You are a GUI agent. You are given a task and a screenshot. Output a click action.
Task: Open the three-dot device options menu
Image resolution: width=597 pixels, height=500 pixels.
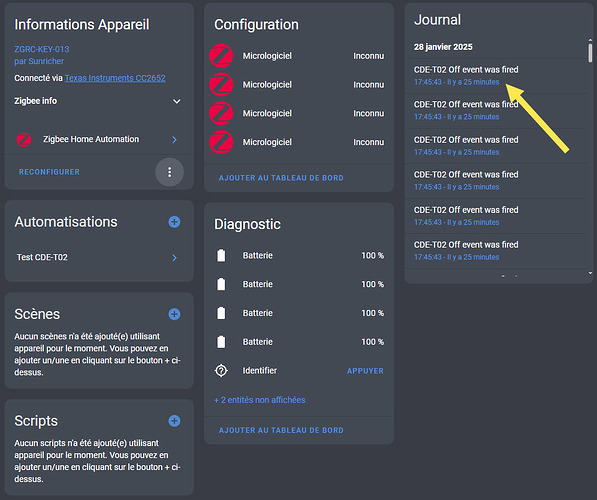pos(169,172)
